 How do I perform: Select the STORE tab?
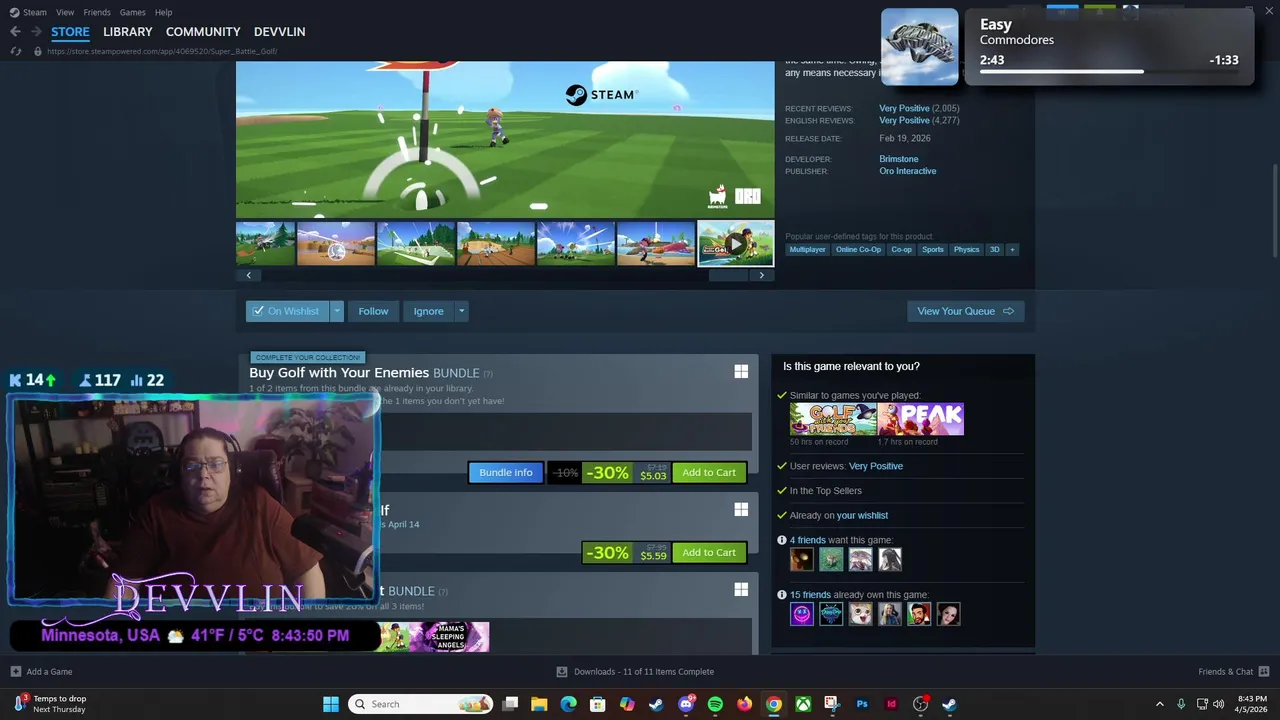coord(70,32)
